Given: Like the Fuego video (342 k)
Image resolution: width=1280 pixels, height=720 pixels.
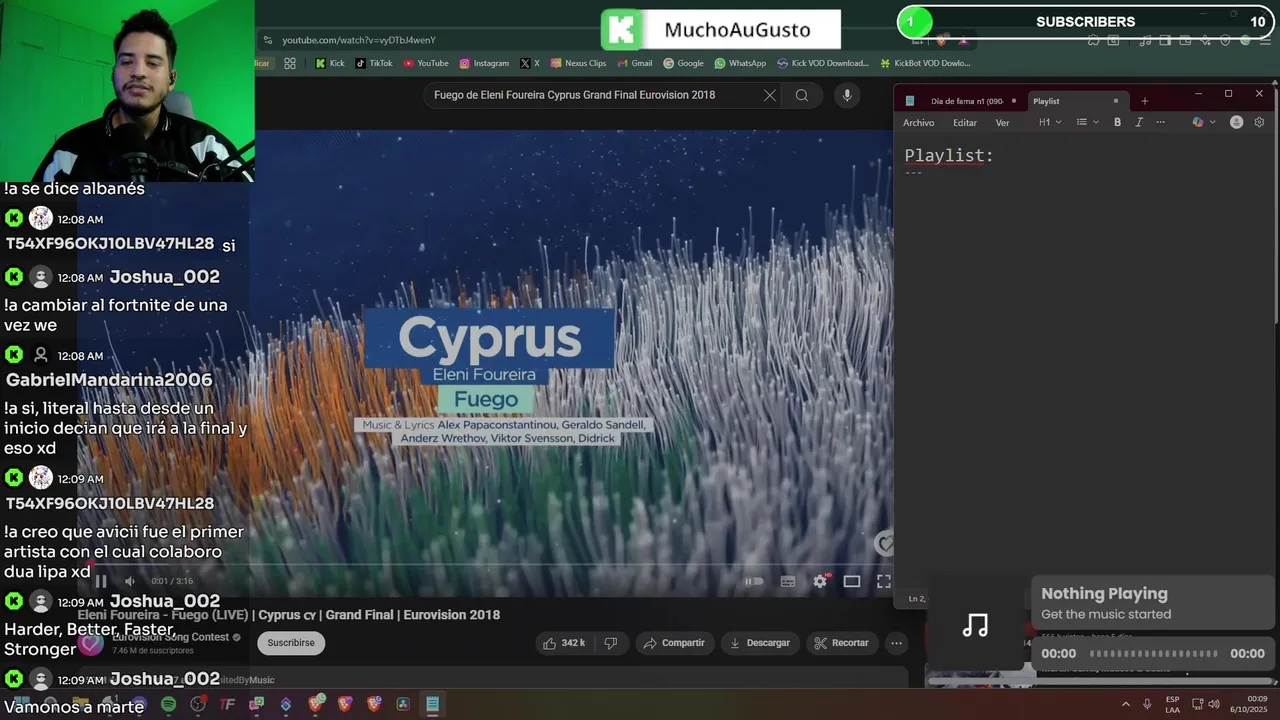Looking at the screenshot, I should tap(565, 643).
